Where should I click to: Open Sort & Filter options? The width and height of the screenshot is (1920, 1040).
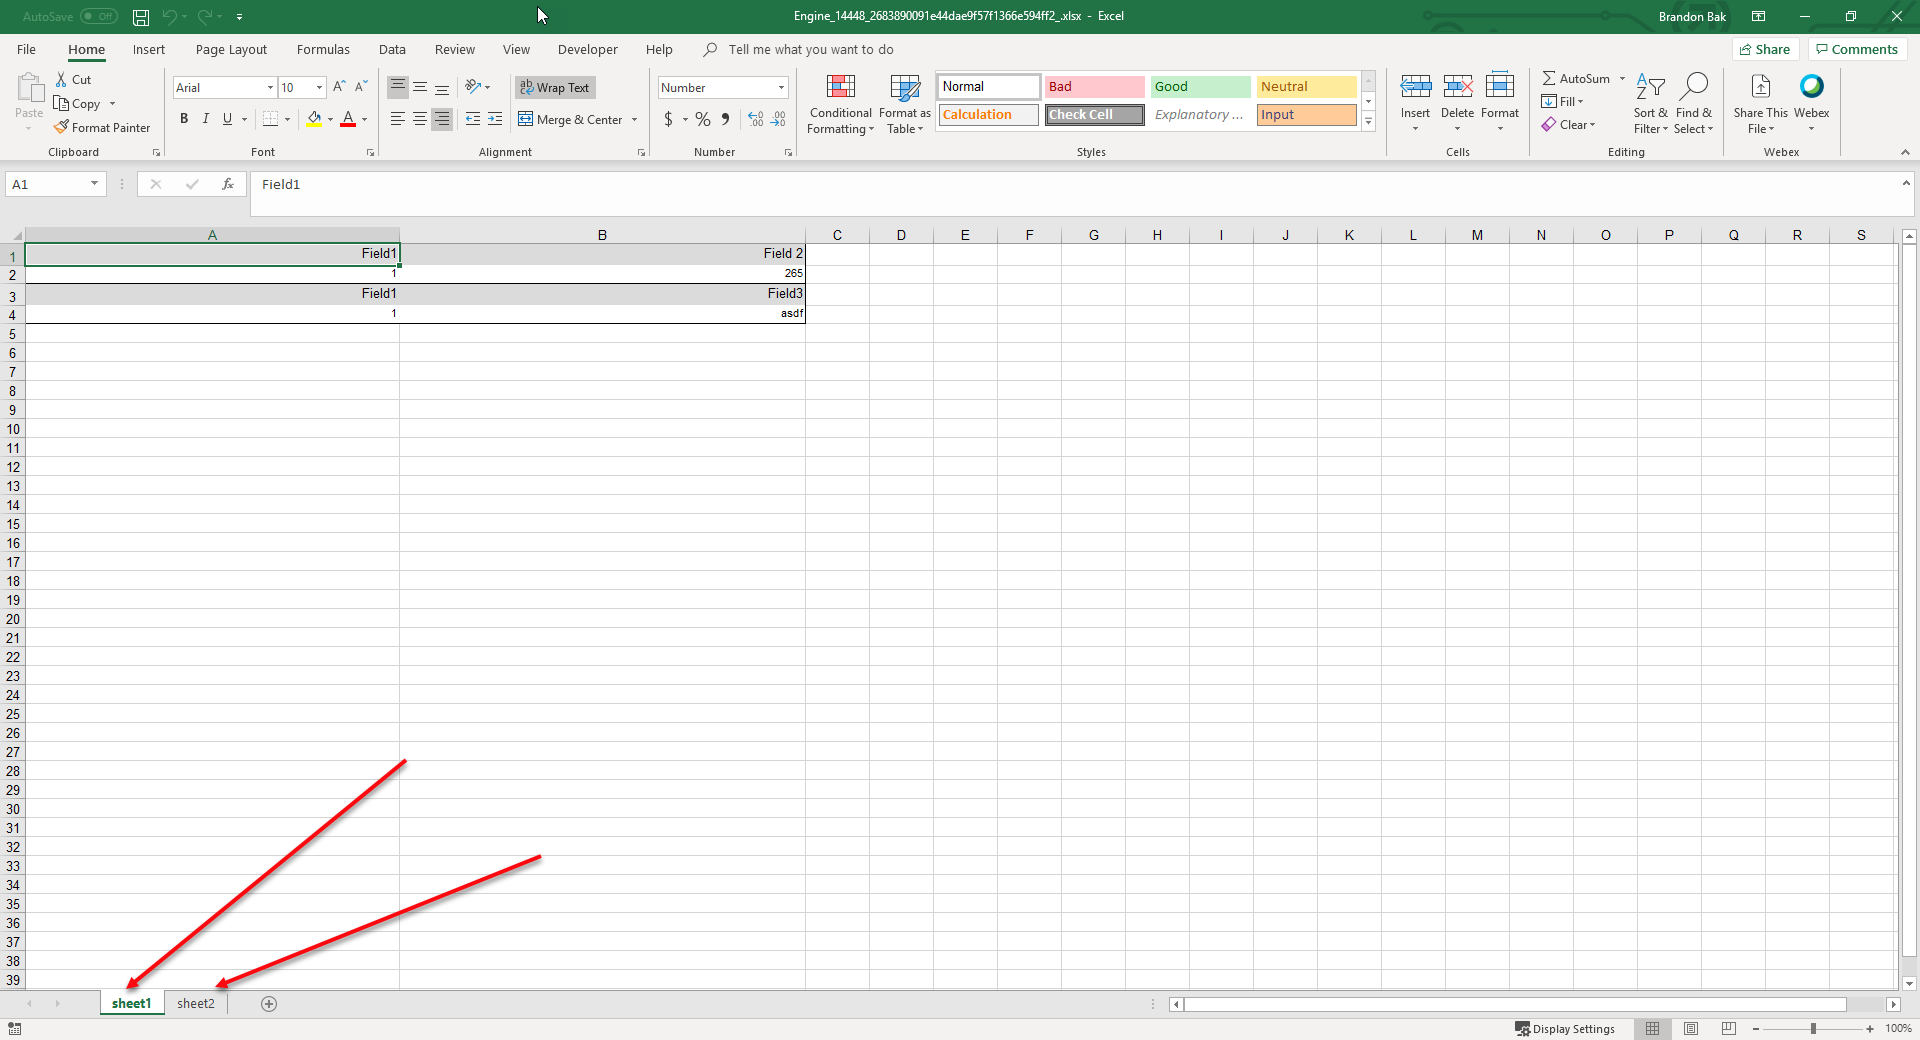tap(1650, 103)
